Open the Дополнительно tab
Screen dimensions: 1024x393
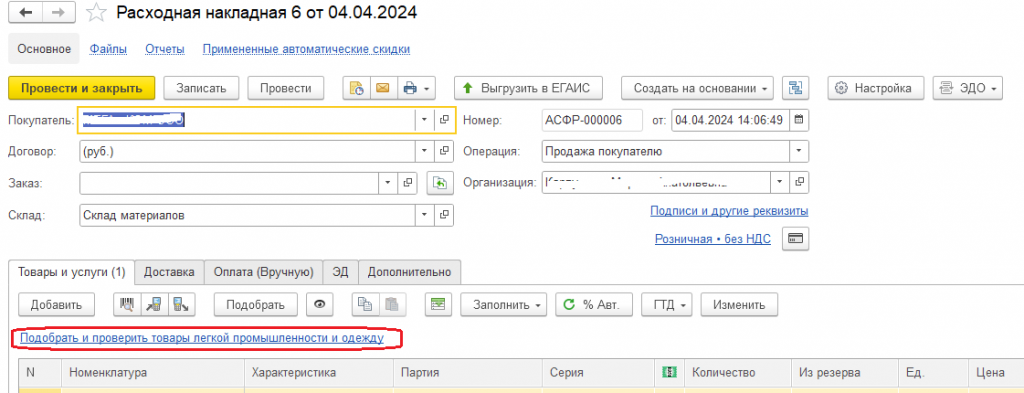tap(409, 272)
